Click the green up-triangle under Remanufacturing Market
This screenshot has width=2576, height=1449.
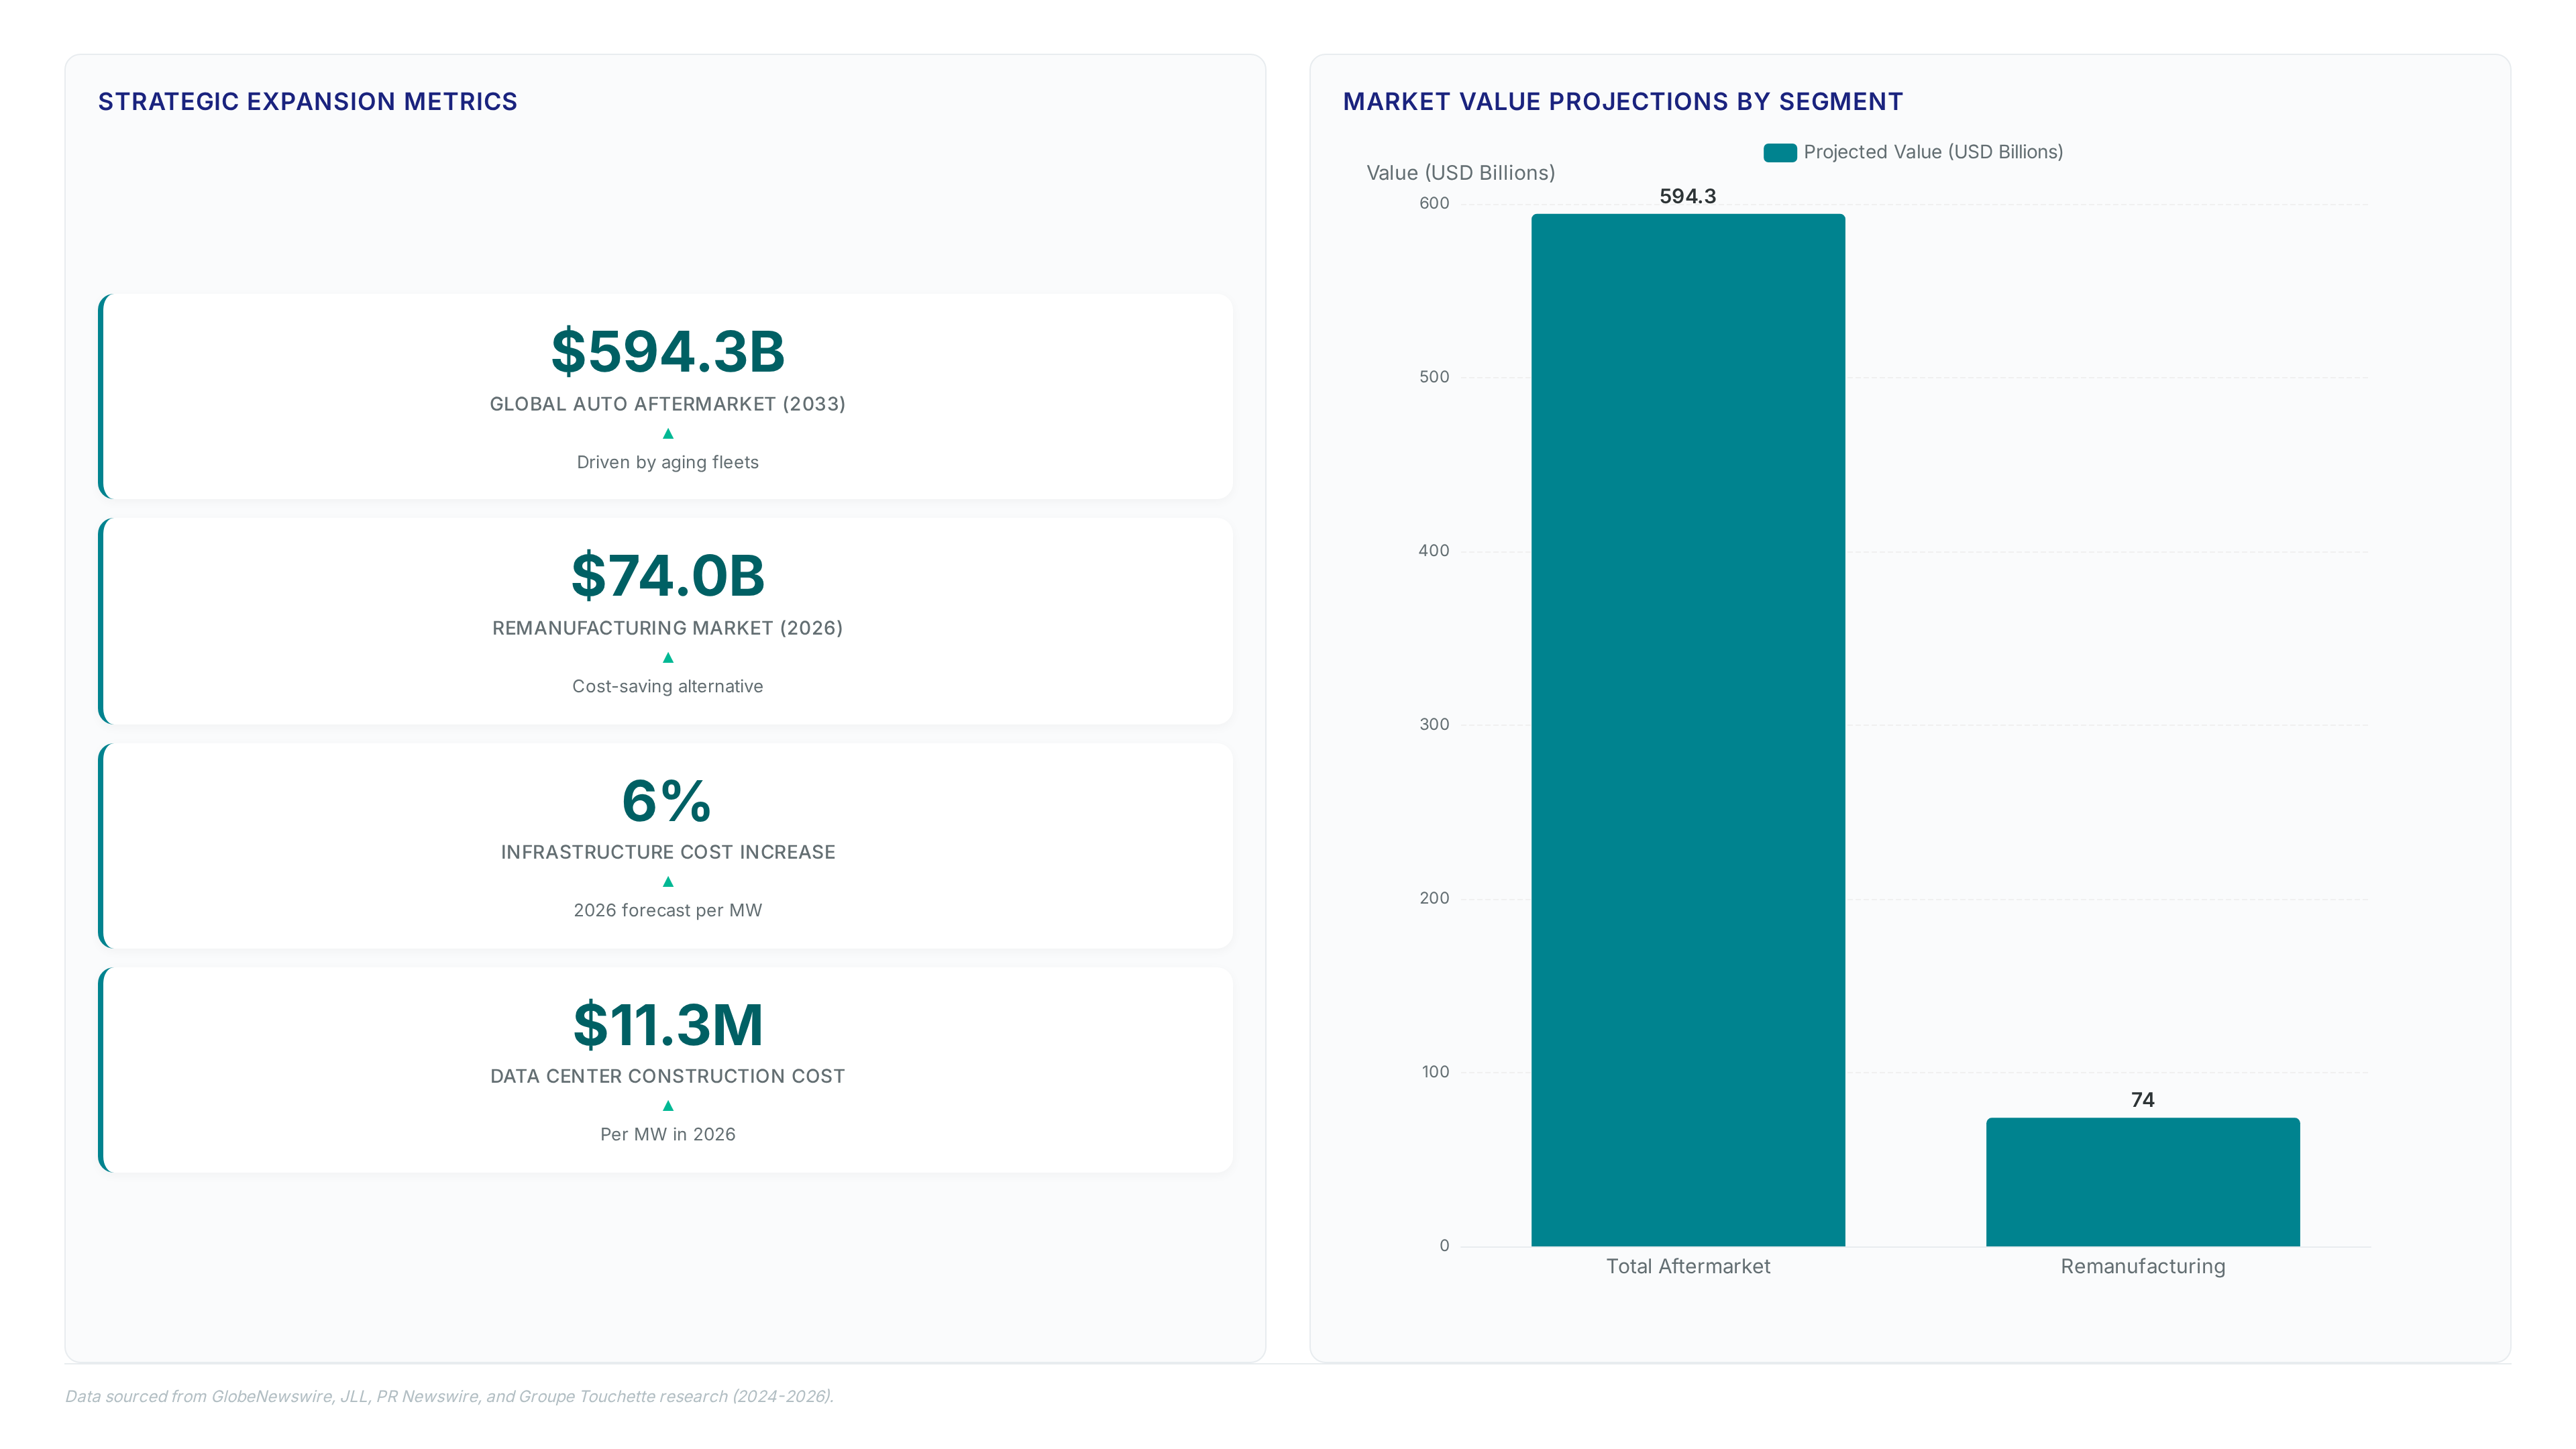[668, 658]
